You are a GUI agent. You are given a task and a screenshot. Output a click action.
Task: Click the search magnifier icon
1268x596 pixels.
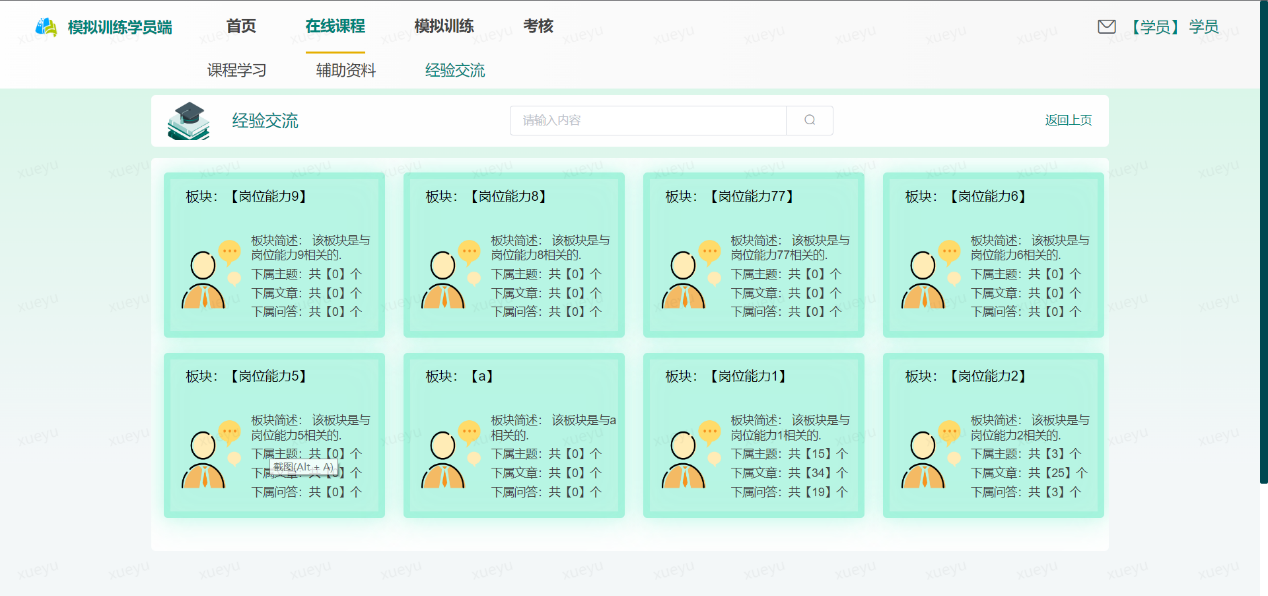810,120
